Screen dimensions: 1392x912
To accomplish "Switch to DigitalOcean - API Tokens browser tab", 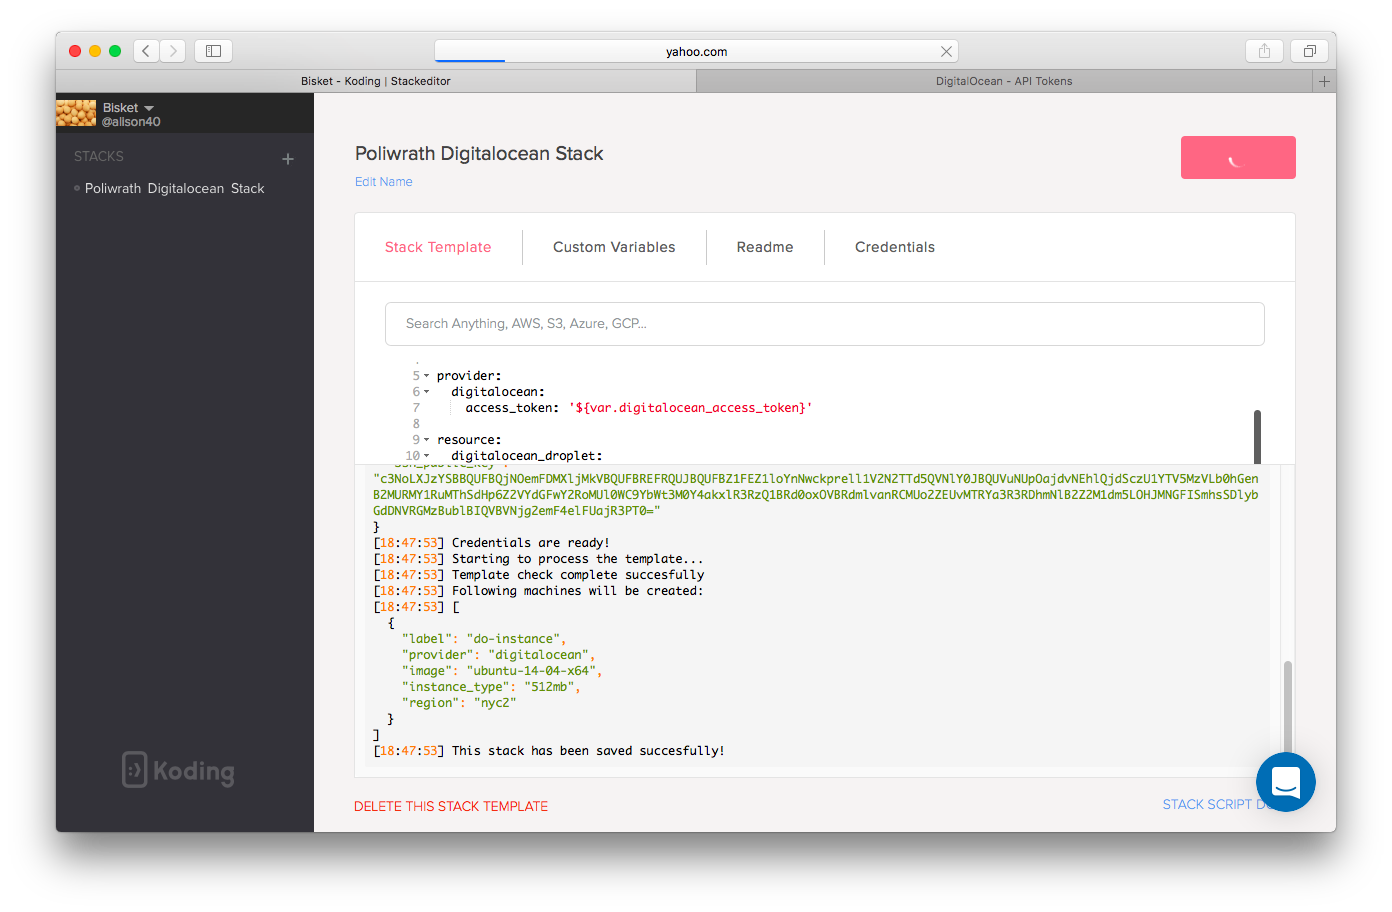I will click(x=1004, y=81).
